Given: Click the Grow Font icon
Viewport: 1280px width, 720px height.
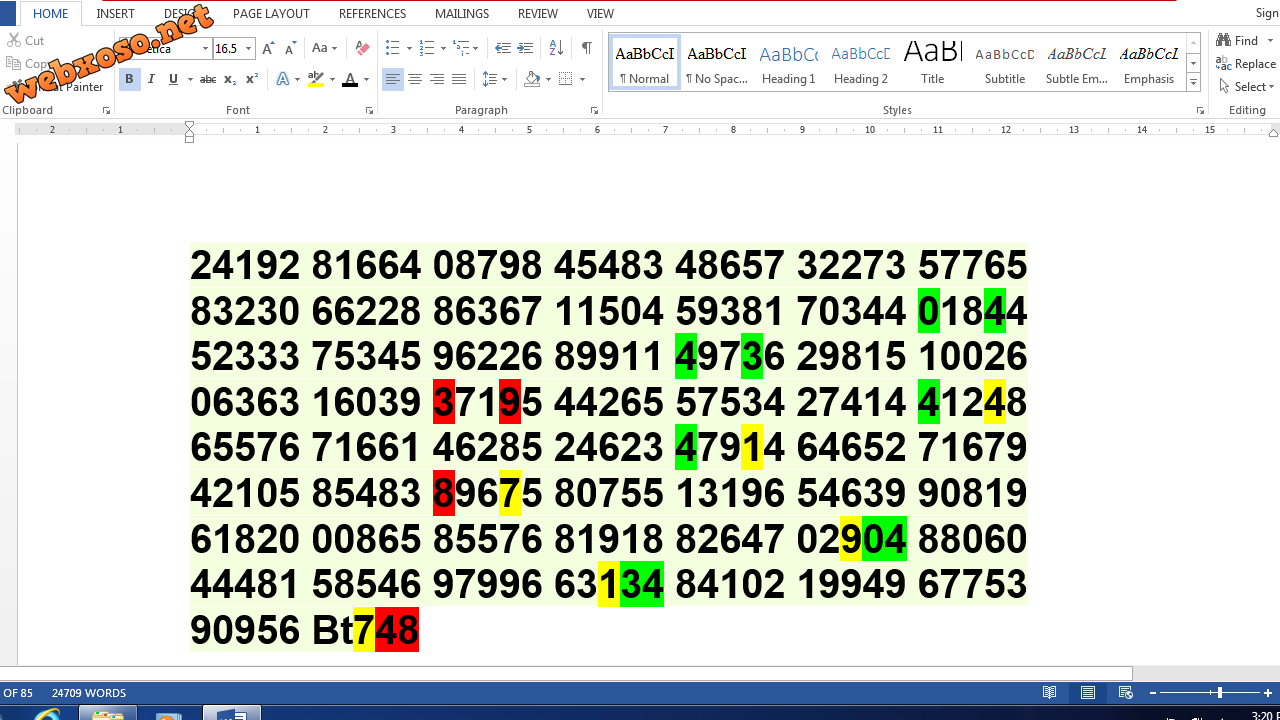Looking at the screenshot, I should click(268, 48).
